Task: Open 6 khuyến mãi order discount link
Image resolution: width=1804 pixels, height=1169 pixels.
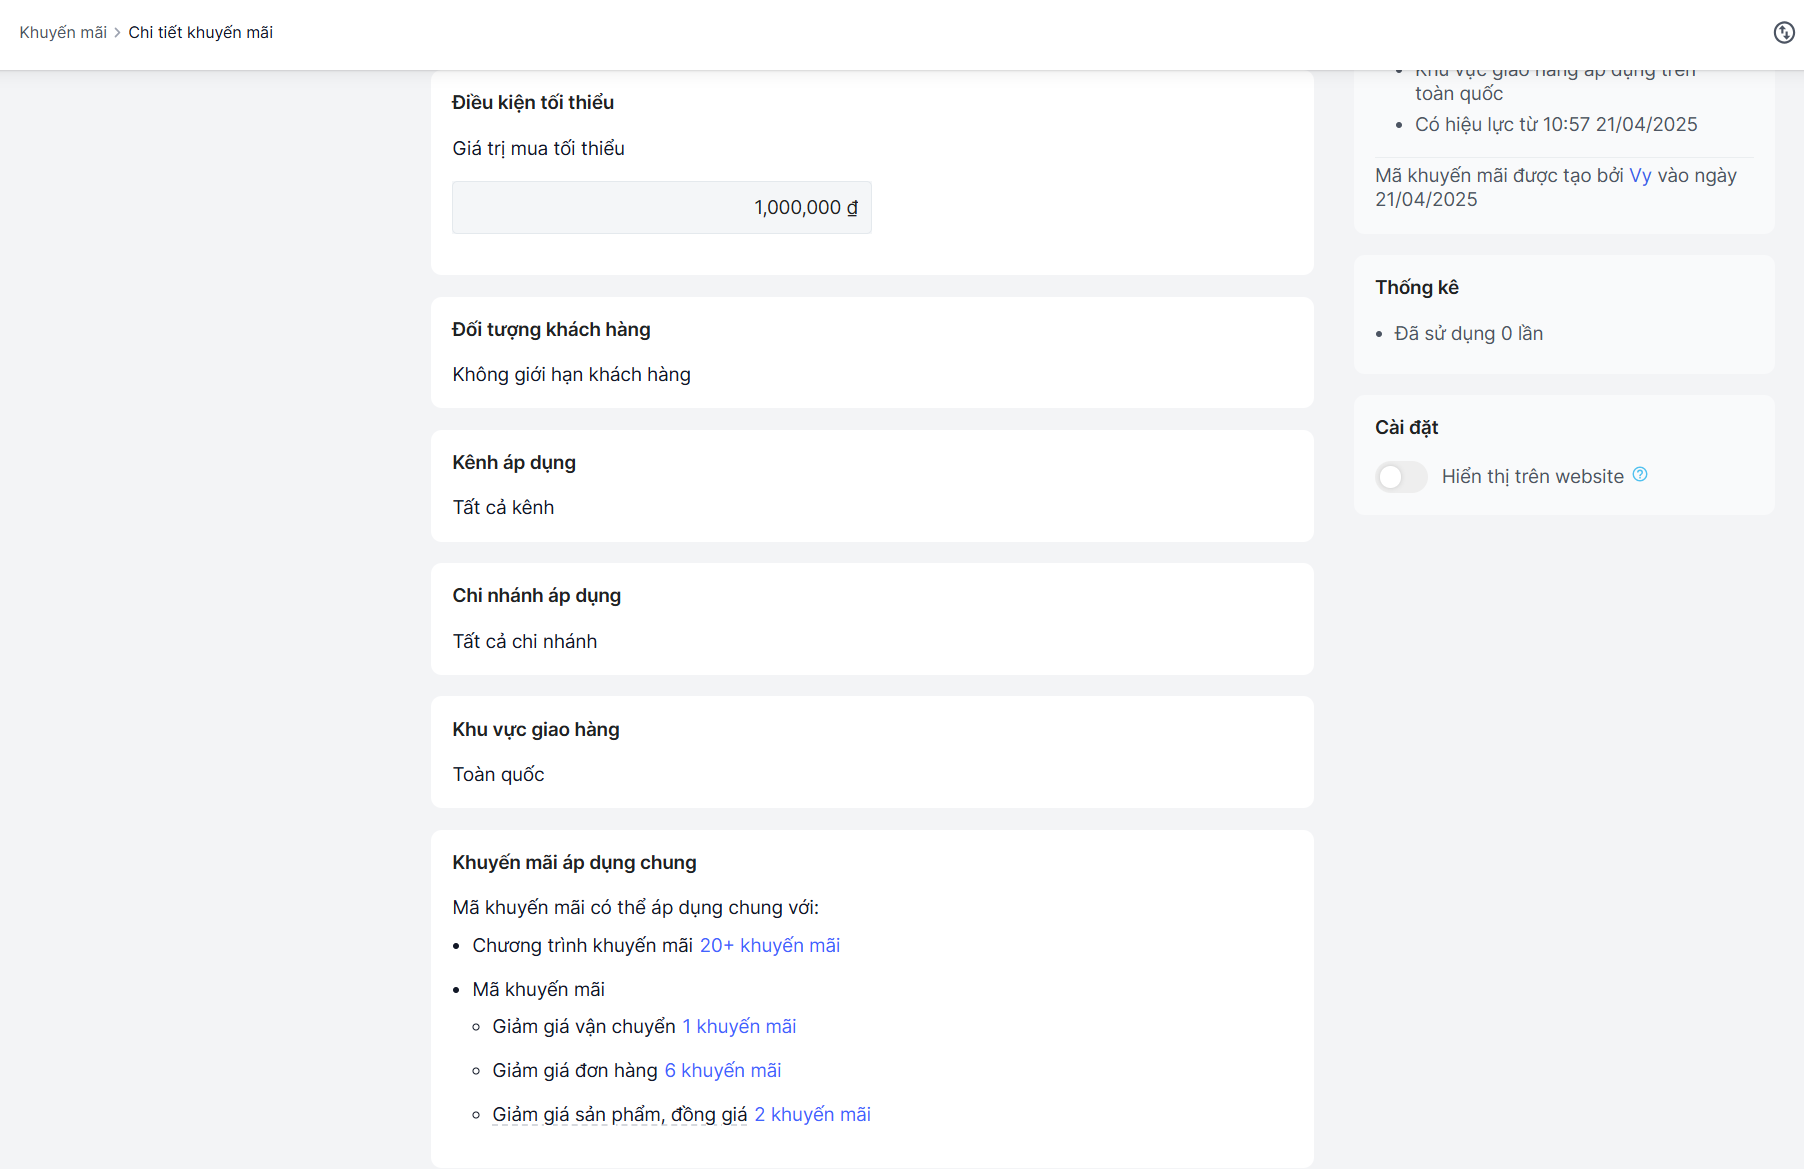Action: pyautogui.click(x=722, y=1071)
